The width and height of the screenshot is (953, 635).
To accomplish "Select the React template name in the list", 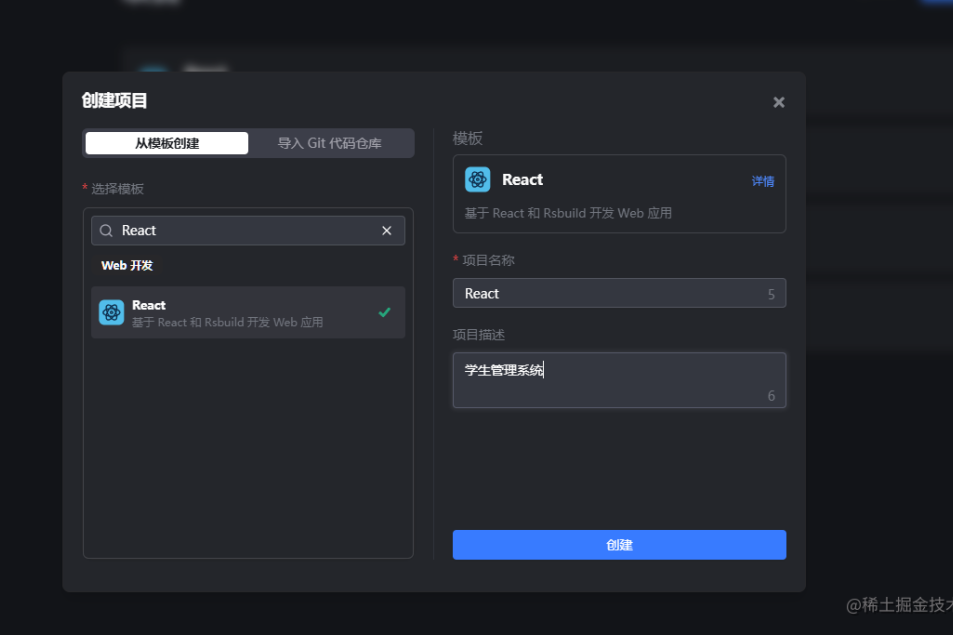I will pyautogui.click(x=149, y=305).
